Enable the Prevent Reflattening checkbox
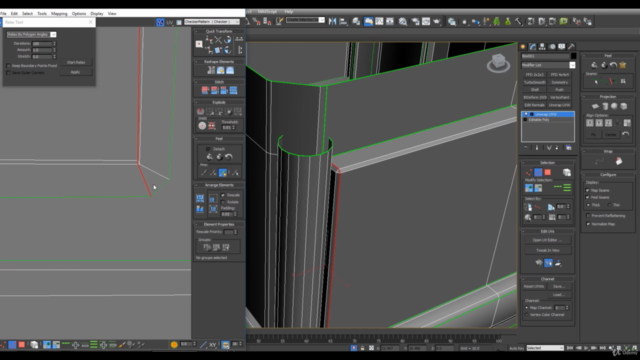640x360 pixels. pos(588,216)
